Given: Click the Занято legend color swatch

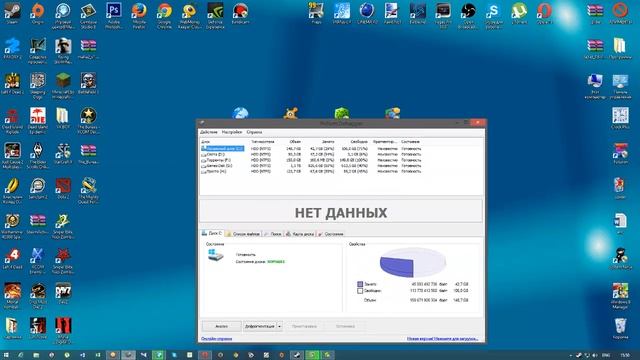Looking at the screenshot, I should pyautogui.click(x=360, y=284).
